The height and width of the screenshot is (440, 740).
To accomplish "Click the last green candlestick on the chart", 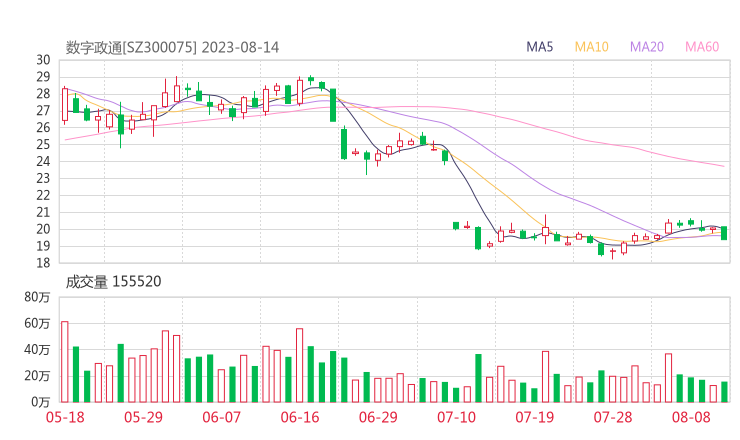I will [x=724, y=233].
